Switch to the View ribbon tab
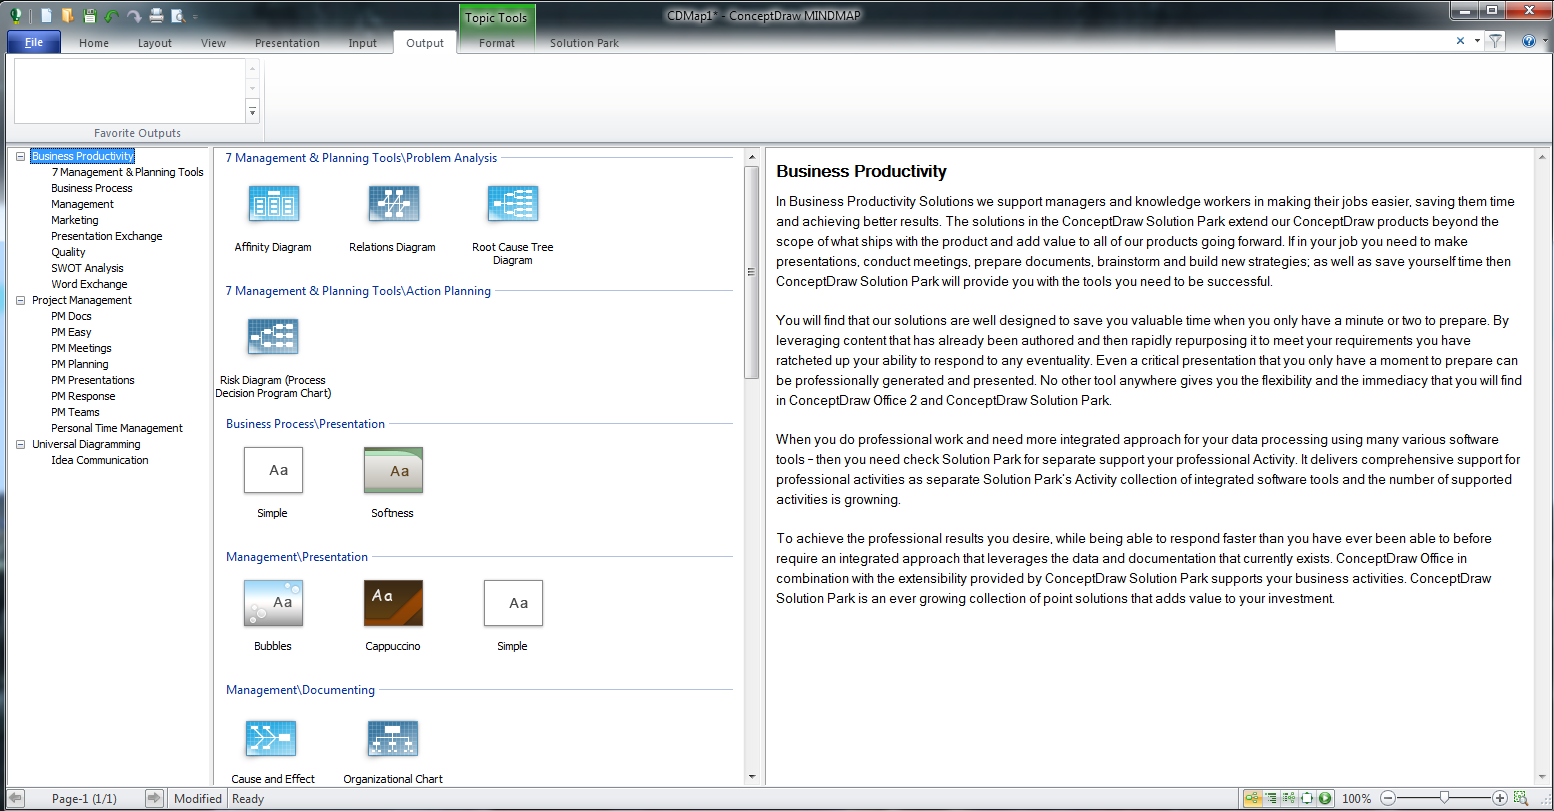1554x811 pixels. pos(214,43)
